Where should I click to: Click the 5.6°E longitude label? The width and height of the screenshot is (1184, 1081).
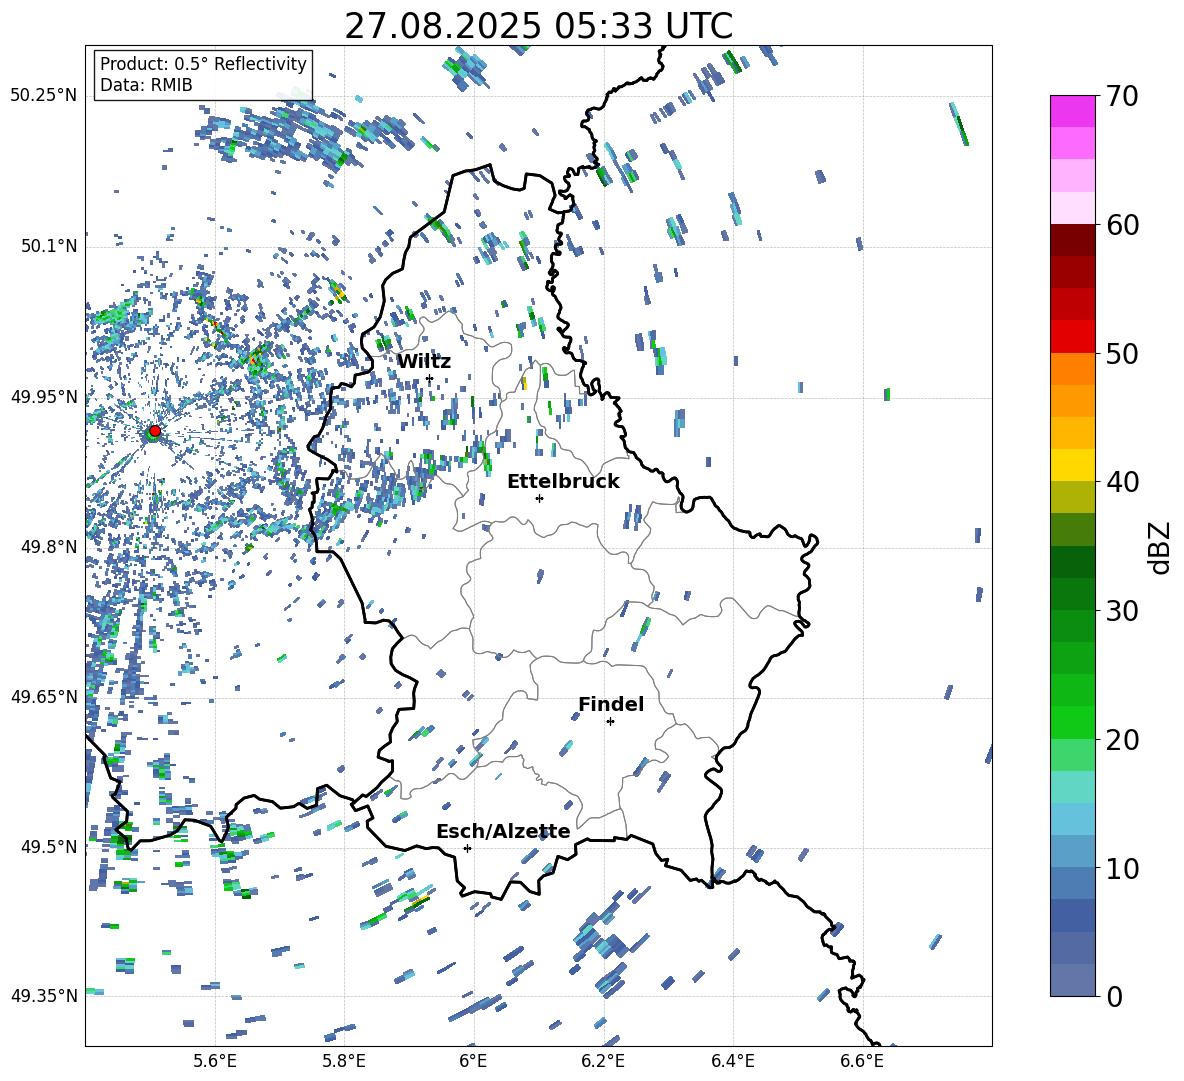(x=215, y=1062)
